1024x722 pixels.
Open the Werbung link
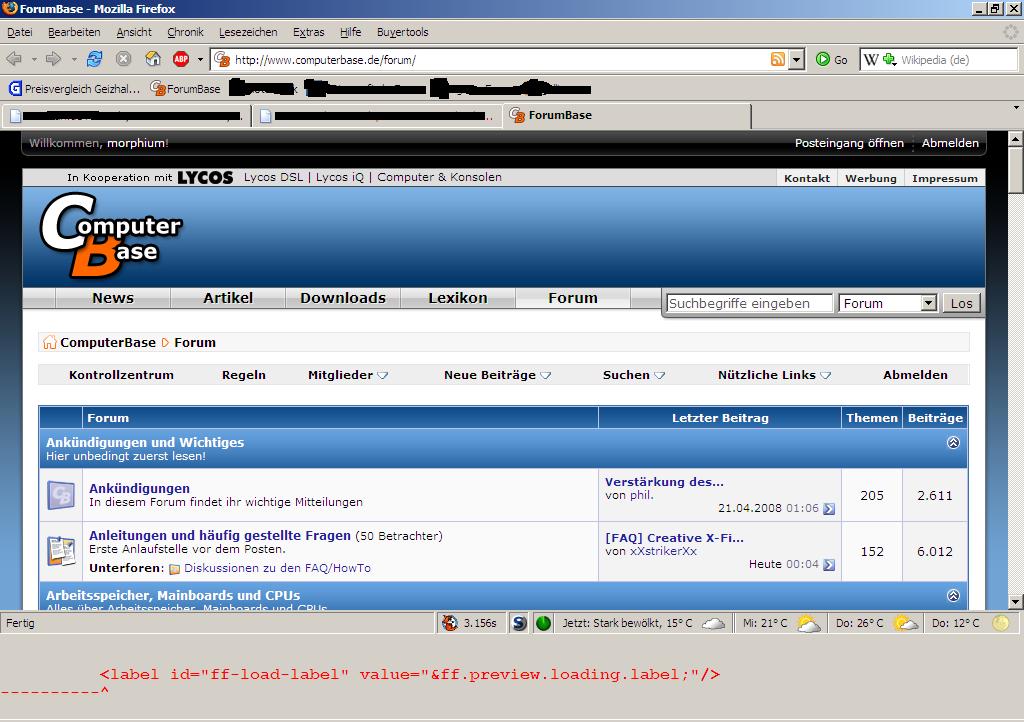click(x=871, y=178)
